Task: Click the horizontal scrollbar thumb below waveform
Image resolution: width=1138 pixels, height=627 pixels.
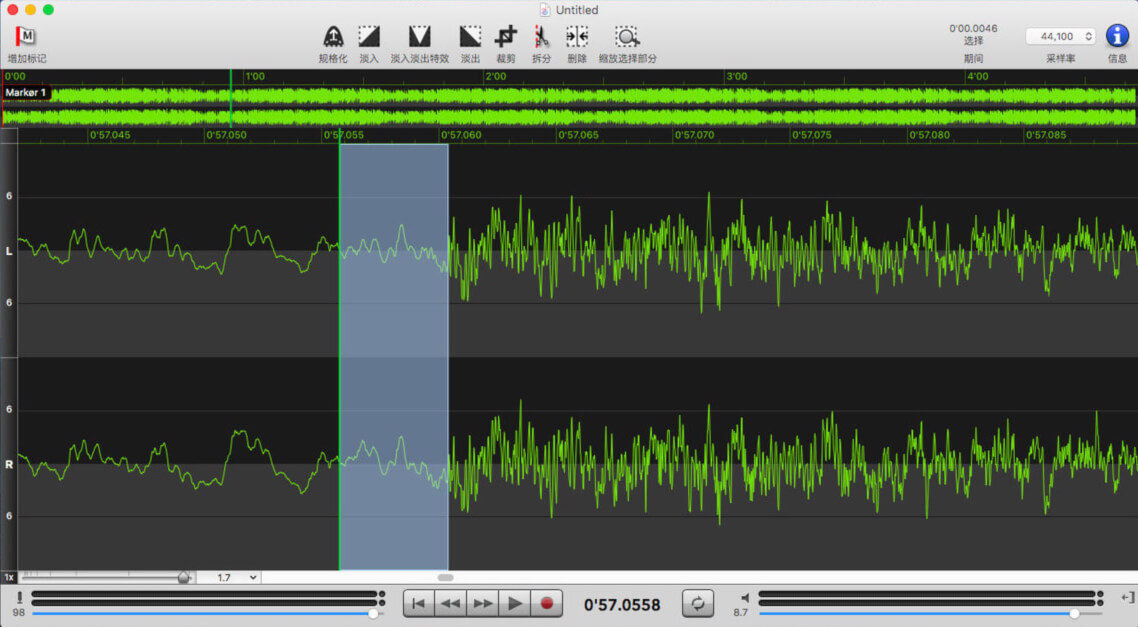Action: 446,578
